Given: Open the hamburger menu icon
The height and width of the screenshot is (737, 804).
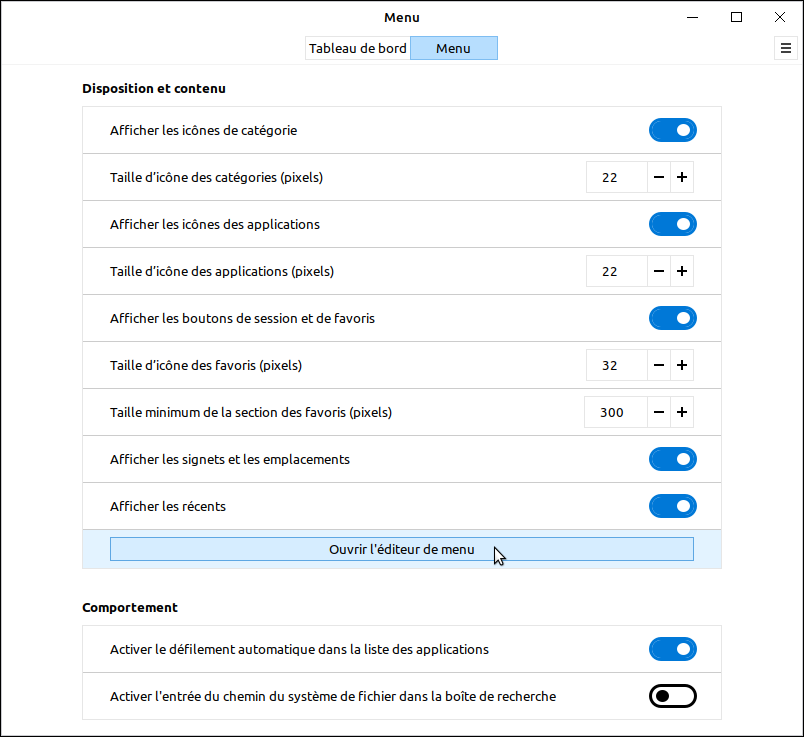Looking at the screenshot, I should [785, 48].
